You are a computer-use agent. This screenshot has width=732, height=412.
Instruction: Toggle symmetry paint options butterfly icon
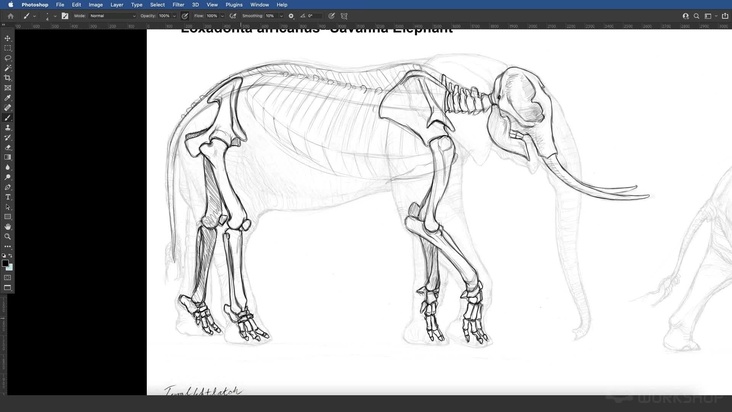point(344,16)
